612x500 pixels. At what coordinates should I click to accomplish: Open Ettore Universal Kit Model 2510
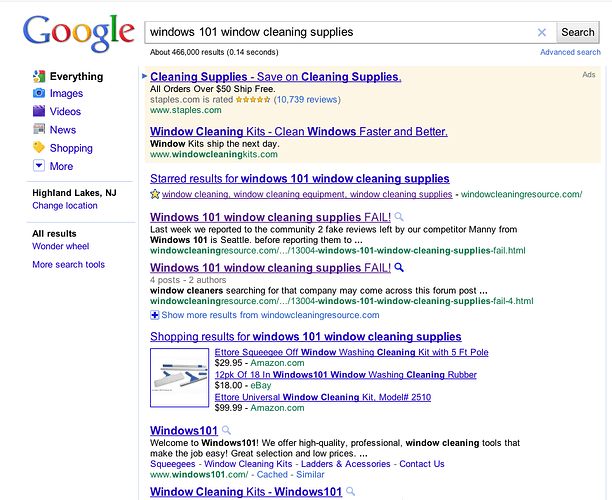click(323, 397)
